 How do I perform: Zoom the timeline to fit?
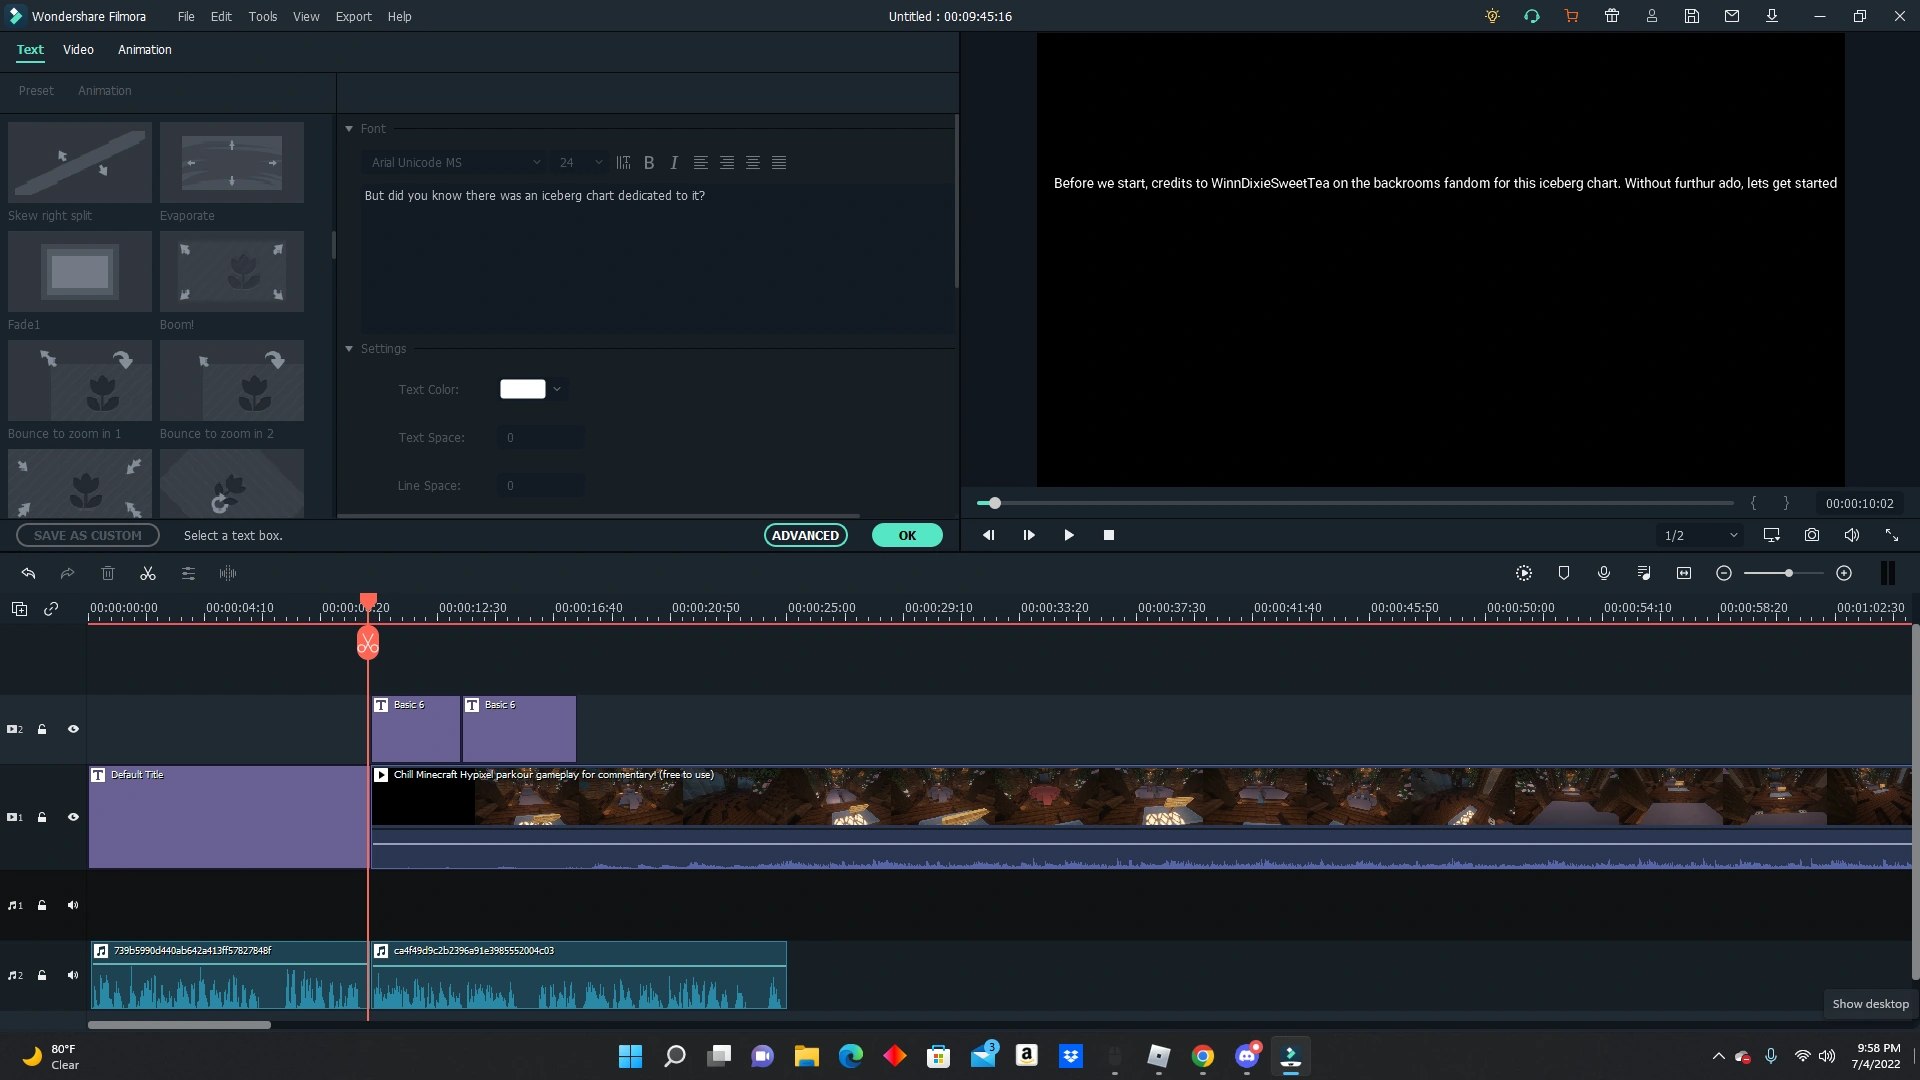1684,573
